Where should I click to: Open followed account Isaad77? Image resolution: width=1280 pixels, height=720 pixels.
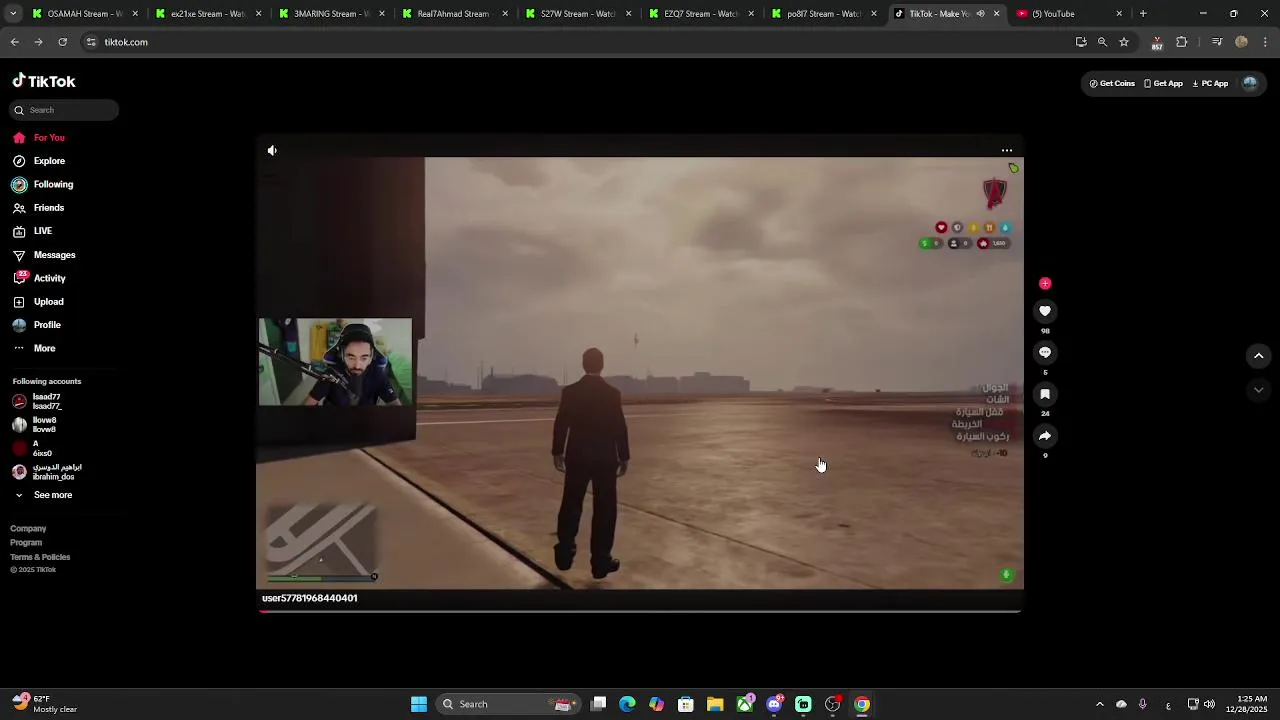click(x=38, y=402)
